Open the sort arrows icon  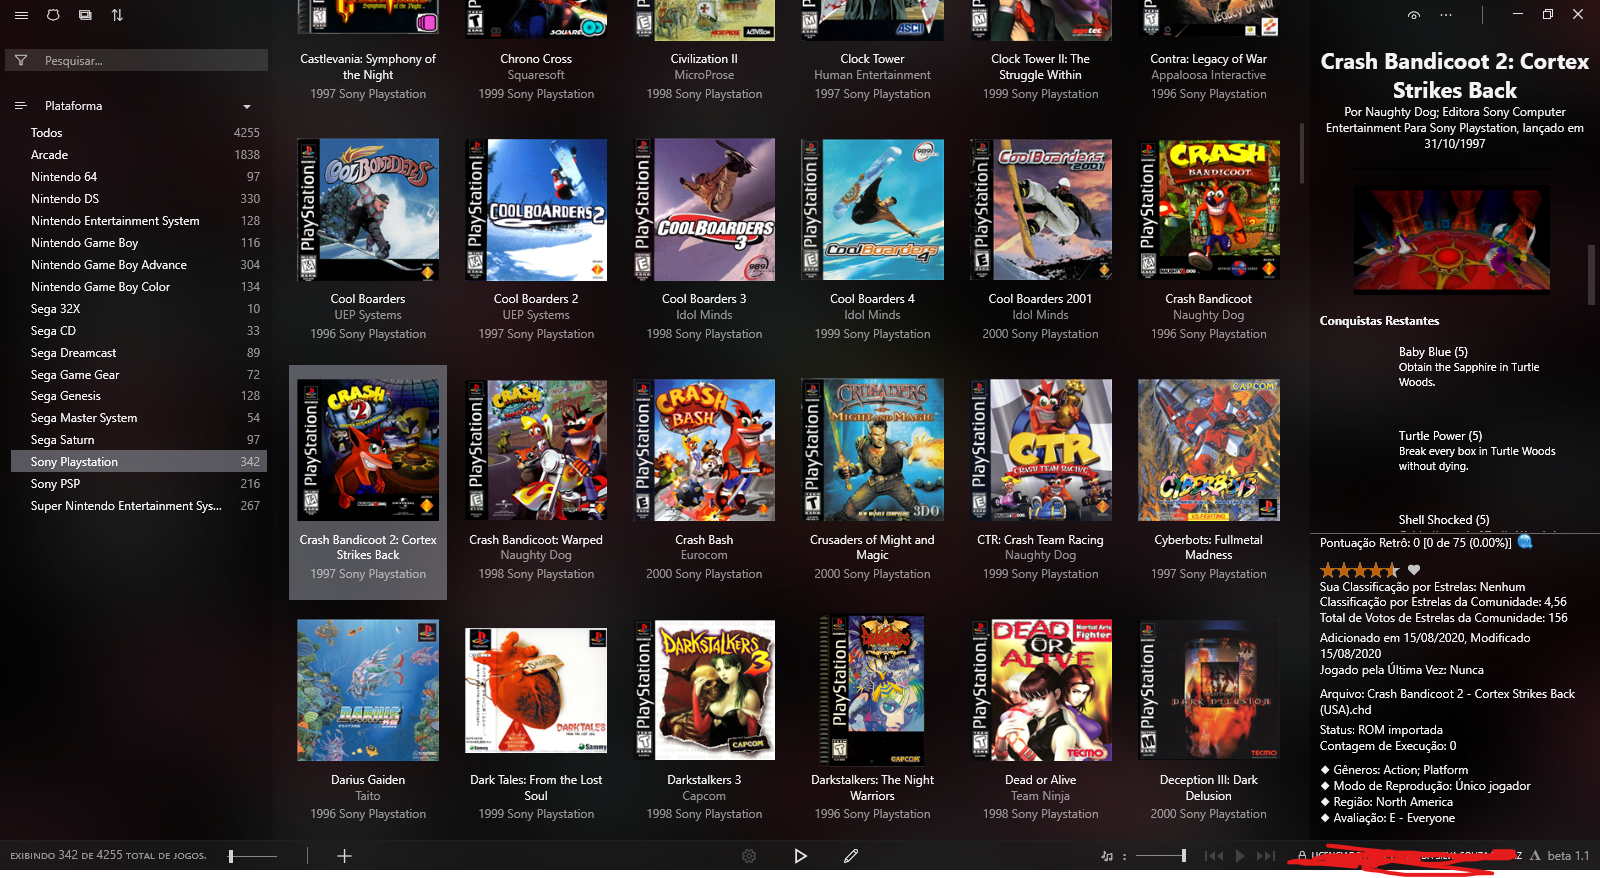[117, 15]
